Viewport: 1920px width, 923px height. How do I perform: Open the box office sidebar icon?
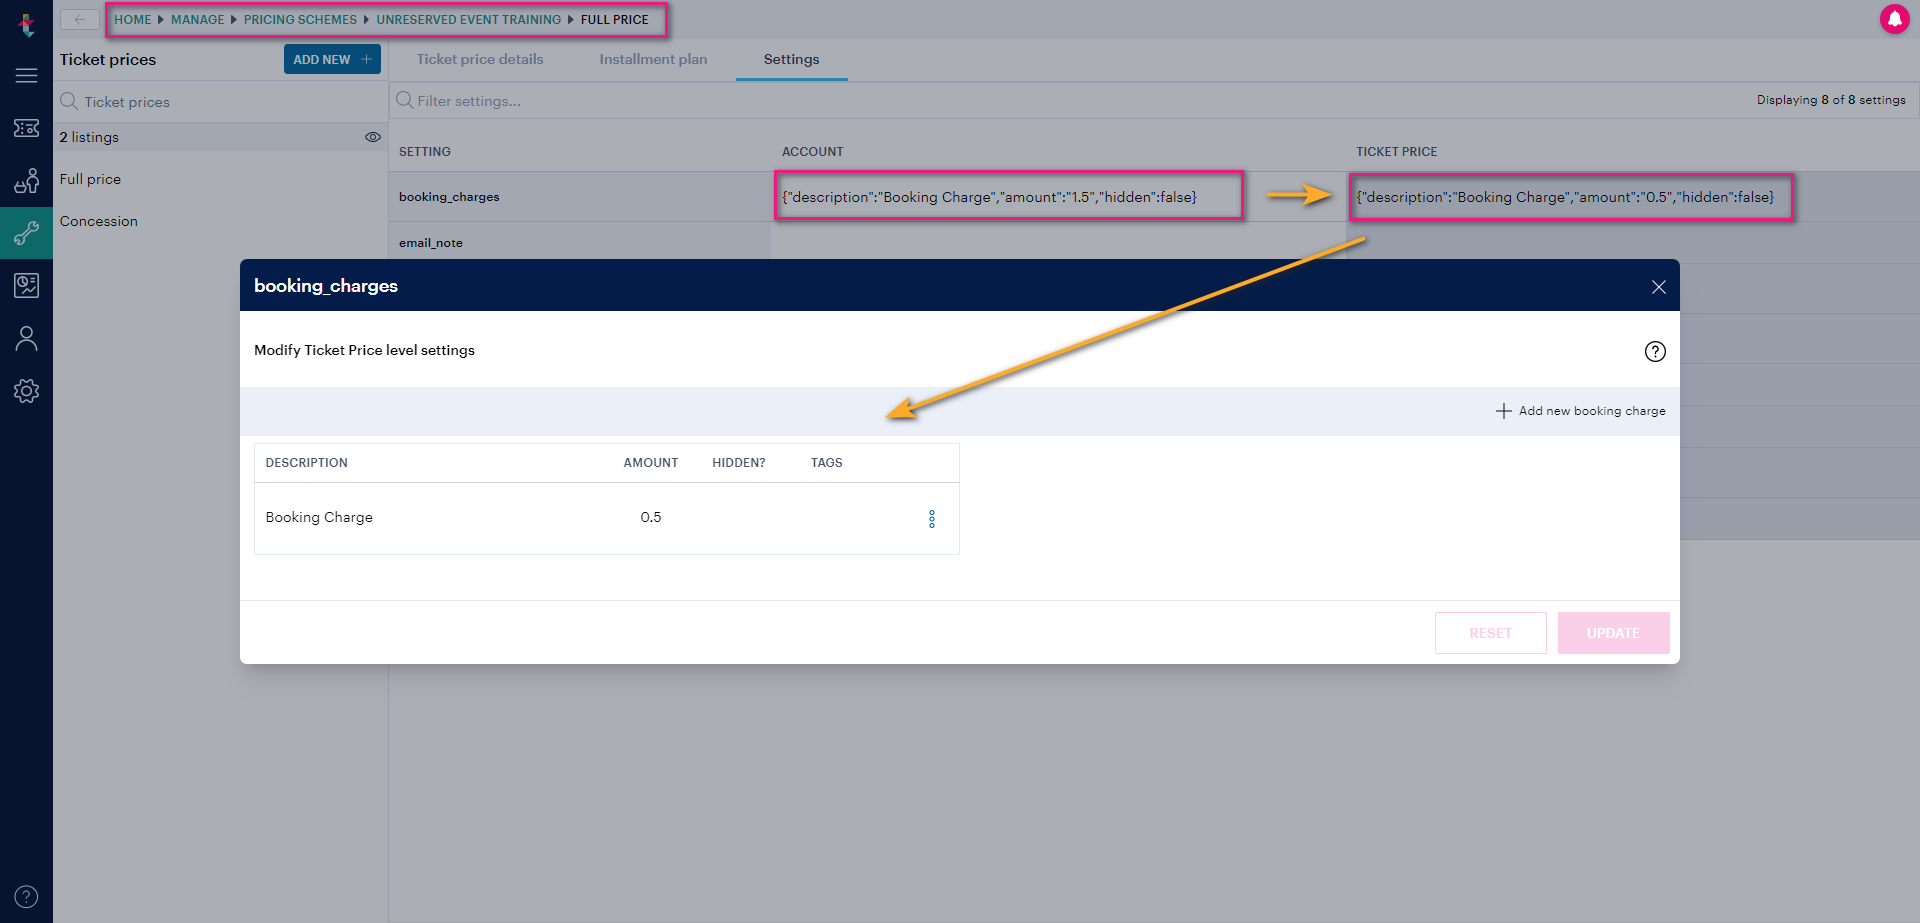[26, 181]
